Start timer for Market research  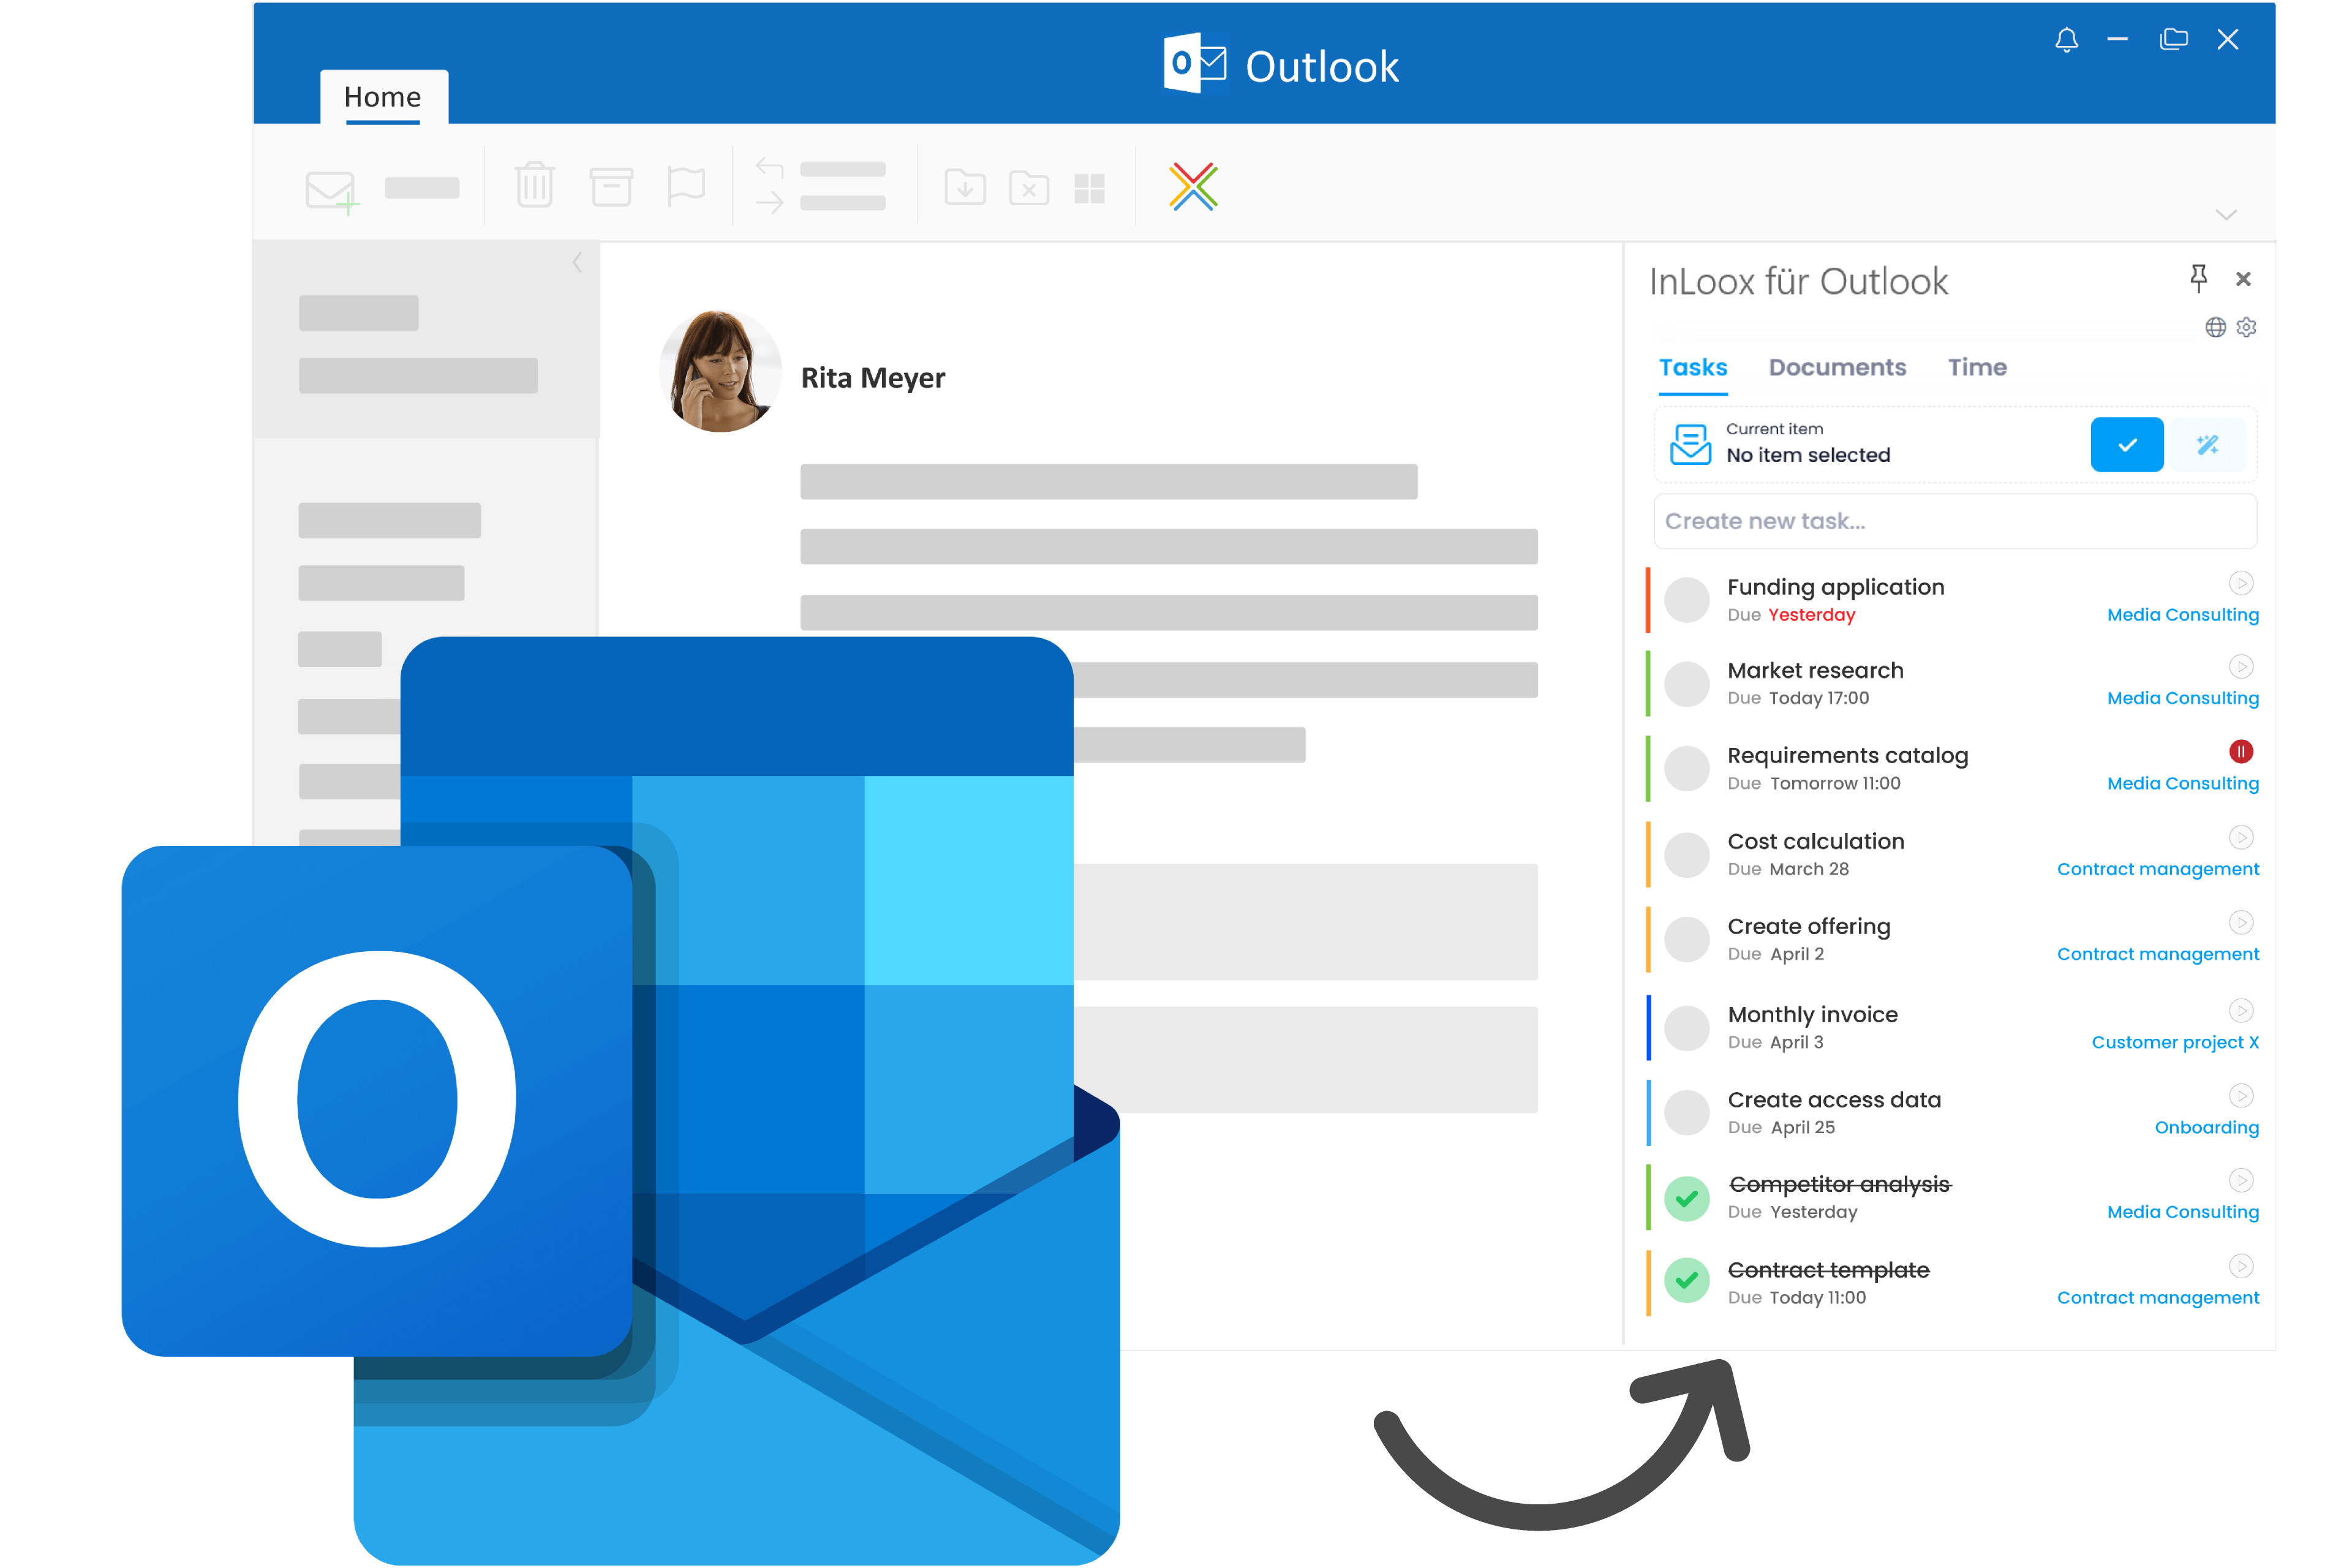tap(2241, 667)
